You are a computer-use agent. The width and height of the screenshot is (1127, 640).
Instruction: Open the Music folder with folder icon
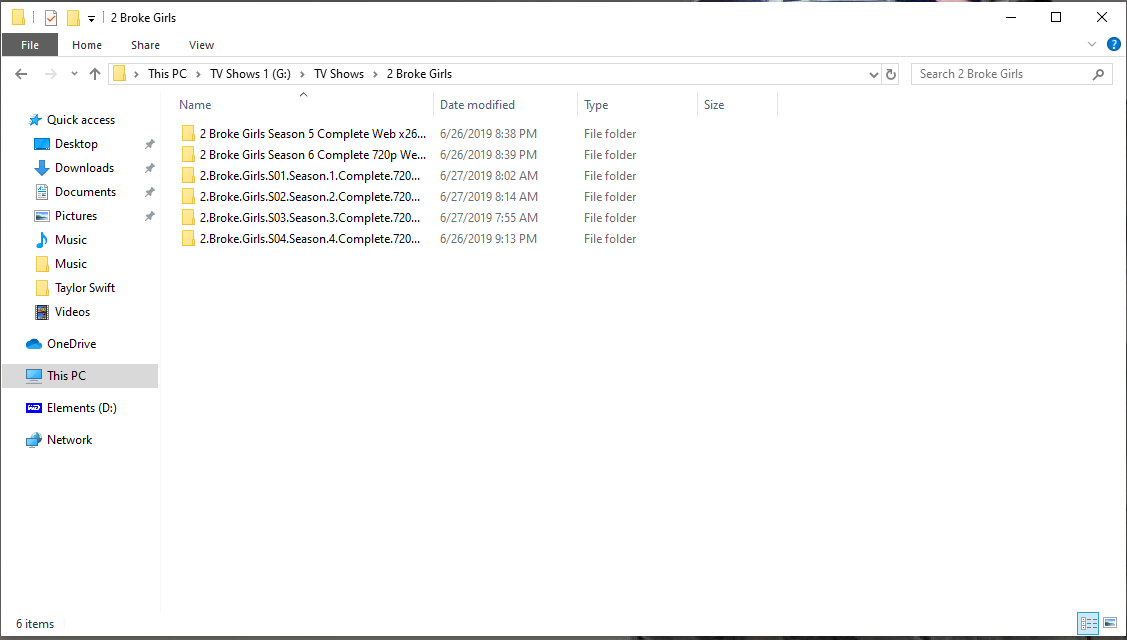point(70,264)
